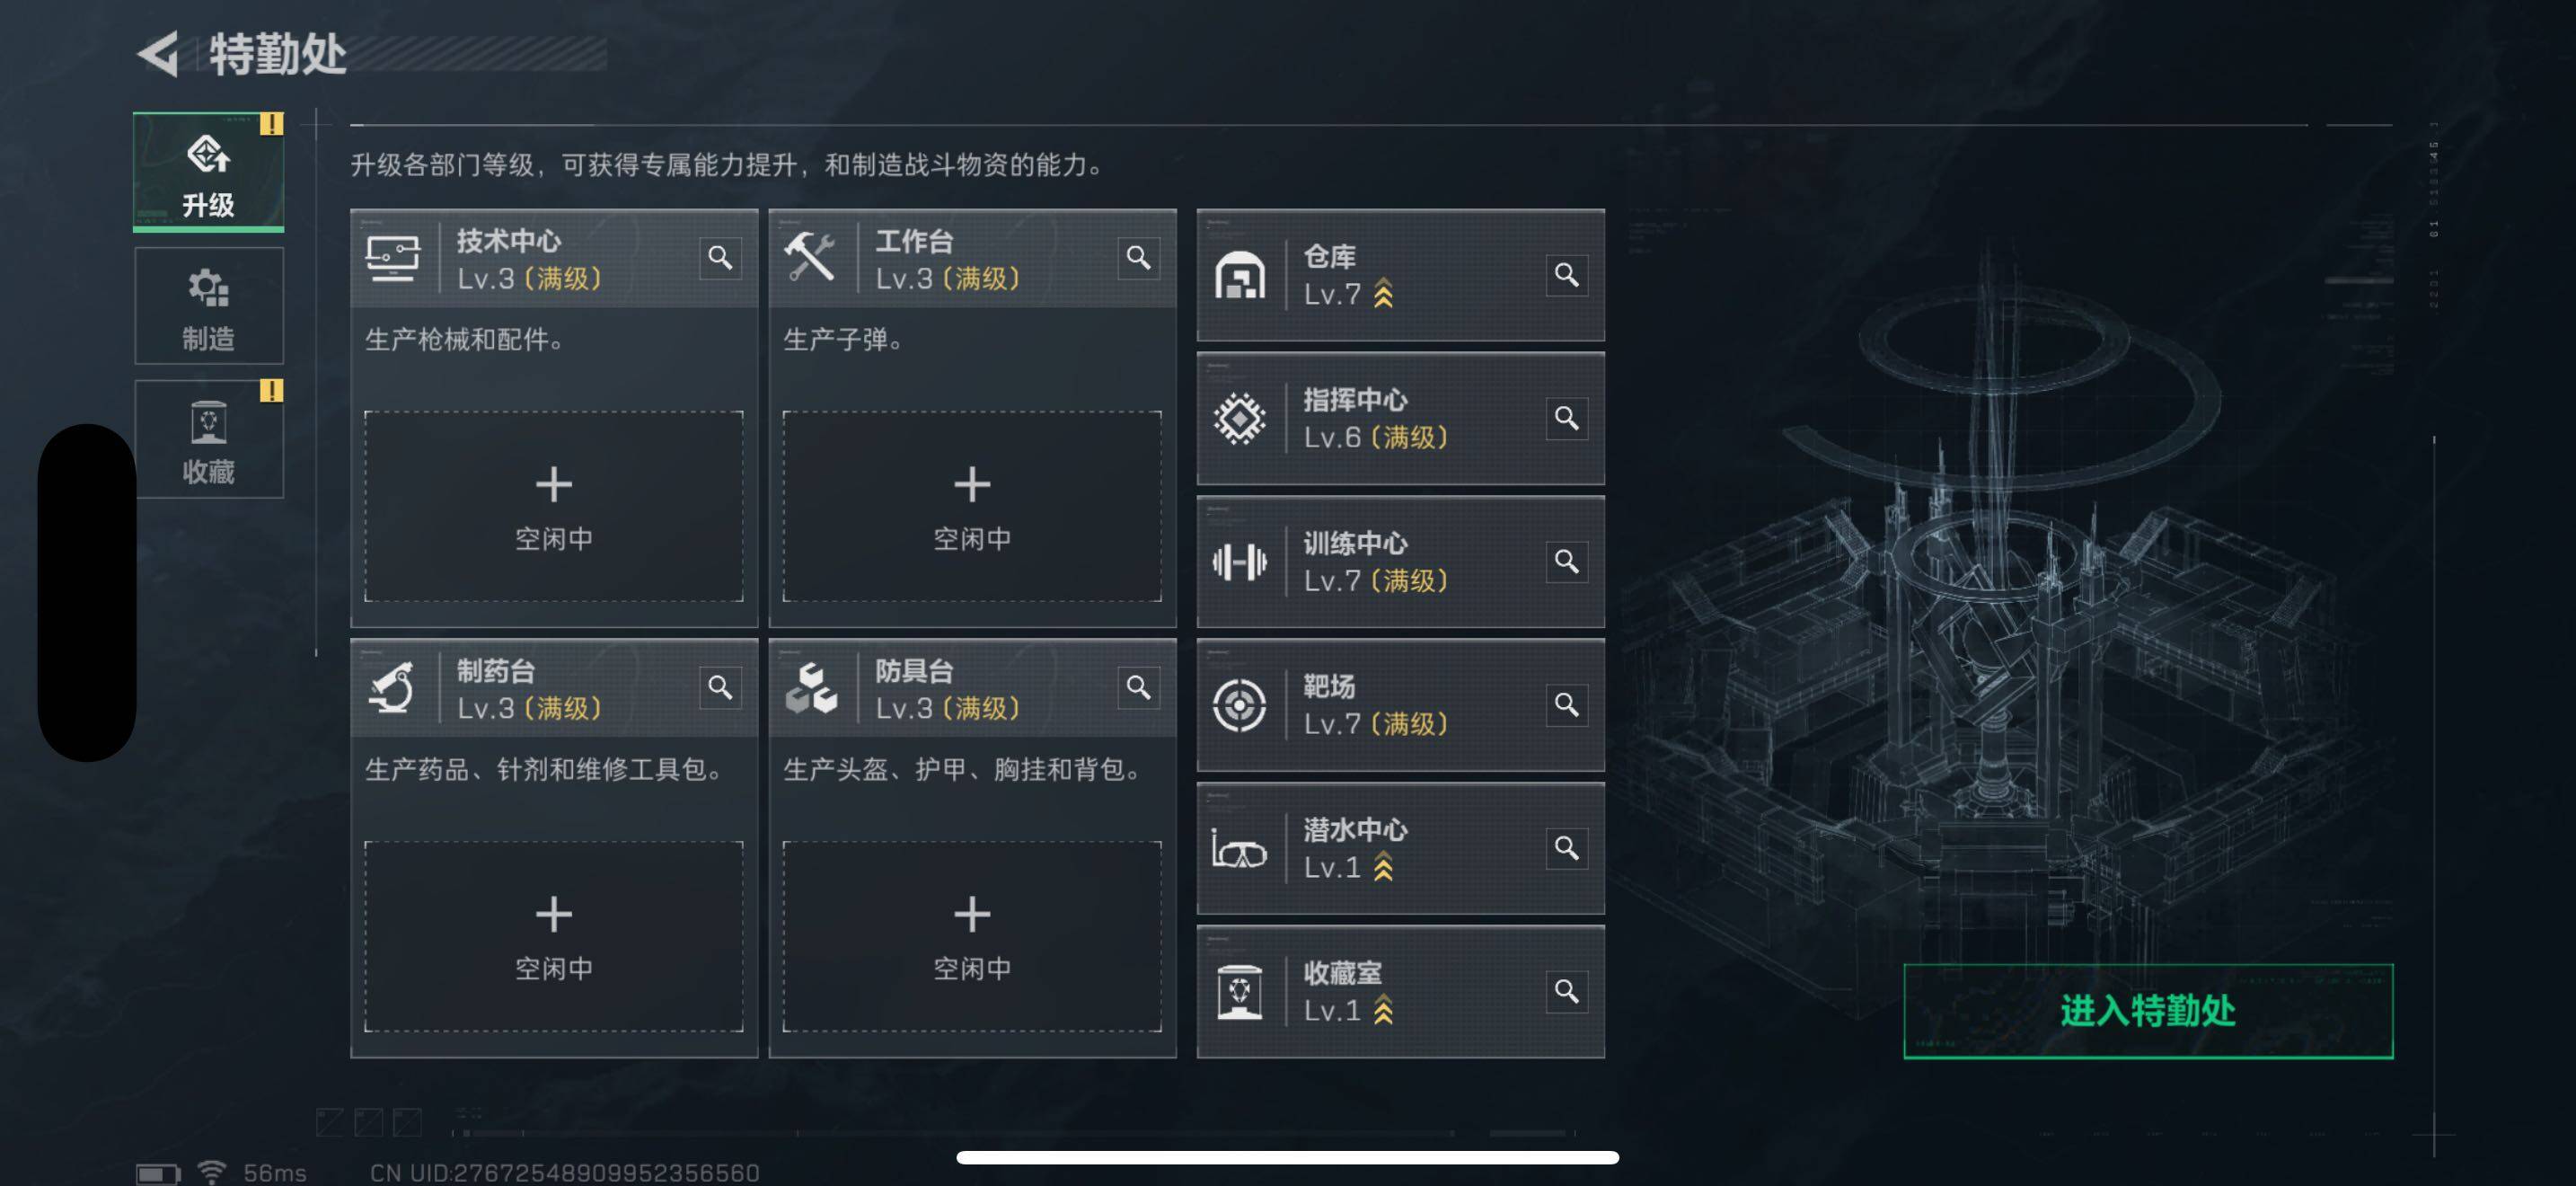View 制药台 details via magnifier icon
The image size is (2576, 1186).
tap(720, 687)
